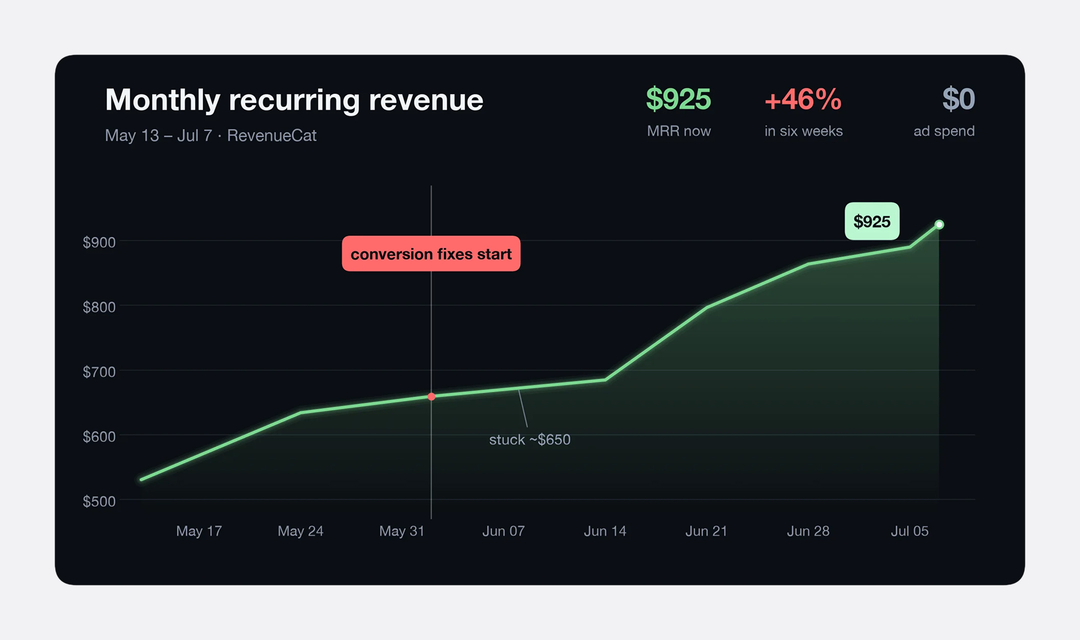Click the Jul 05 x-axis label
Screen dimensions: 1080x640
910,531
